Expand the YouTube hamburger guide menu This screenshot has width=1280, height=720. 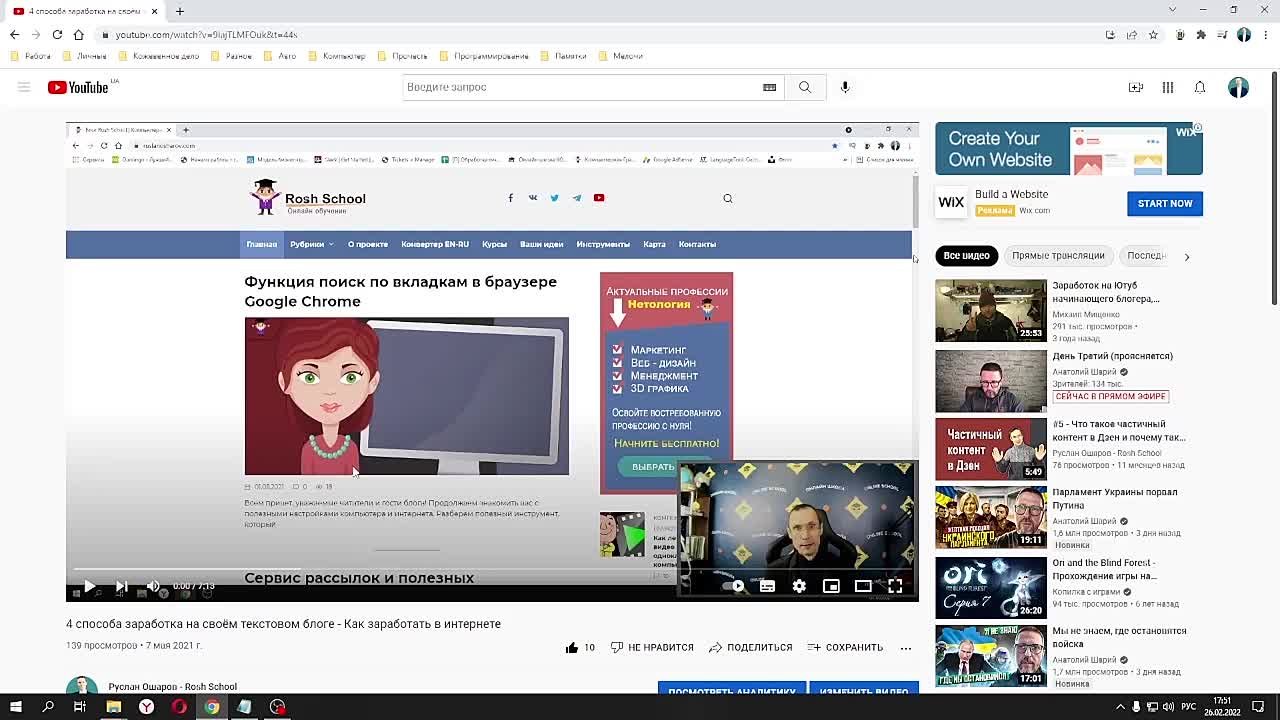click(x=24, y=87)
